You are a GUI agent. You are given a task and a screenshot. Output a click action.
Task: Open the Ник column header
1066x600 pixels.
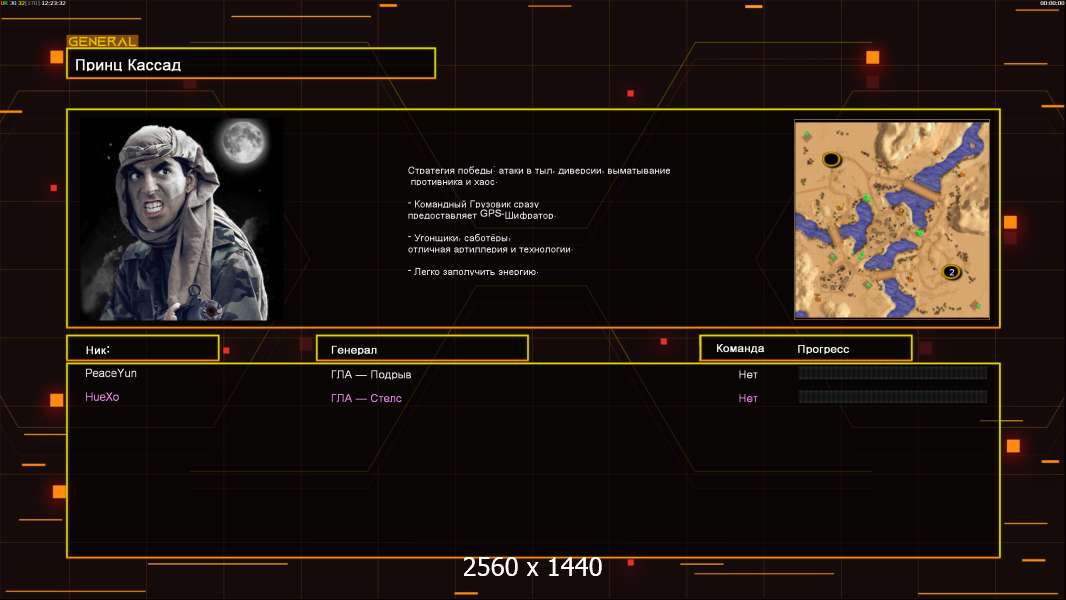coord(142,349)
